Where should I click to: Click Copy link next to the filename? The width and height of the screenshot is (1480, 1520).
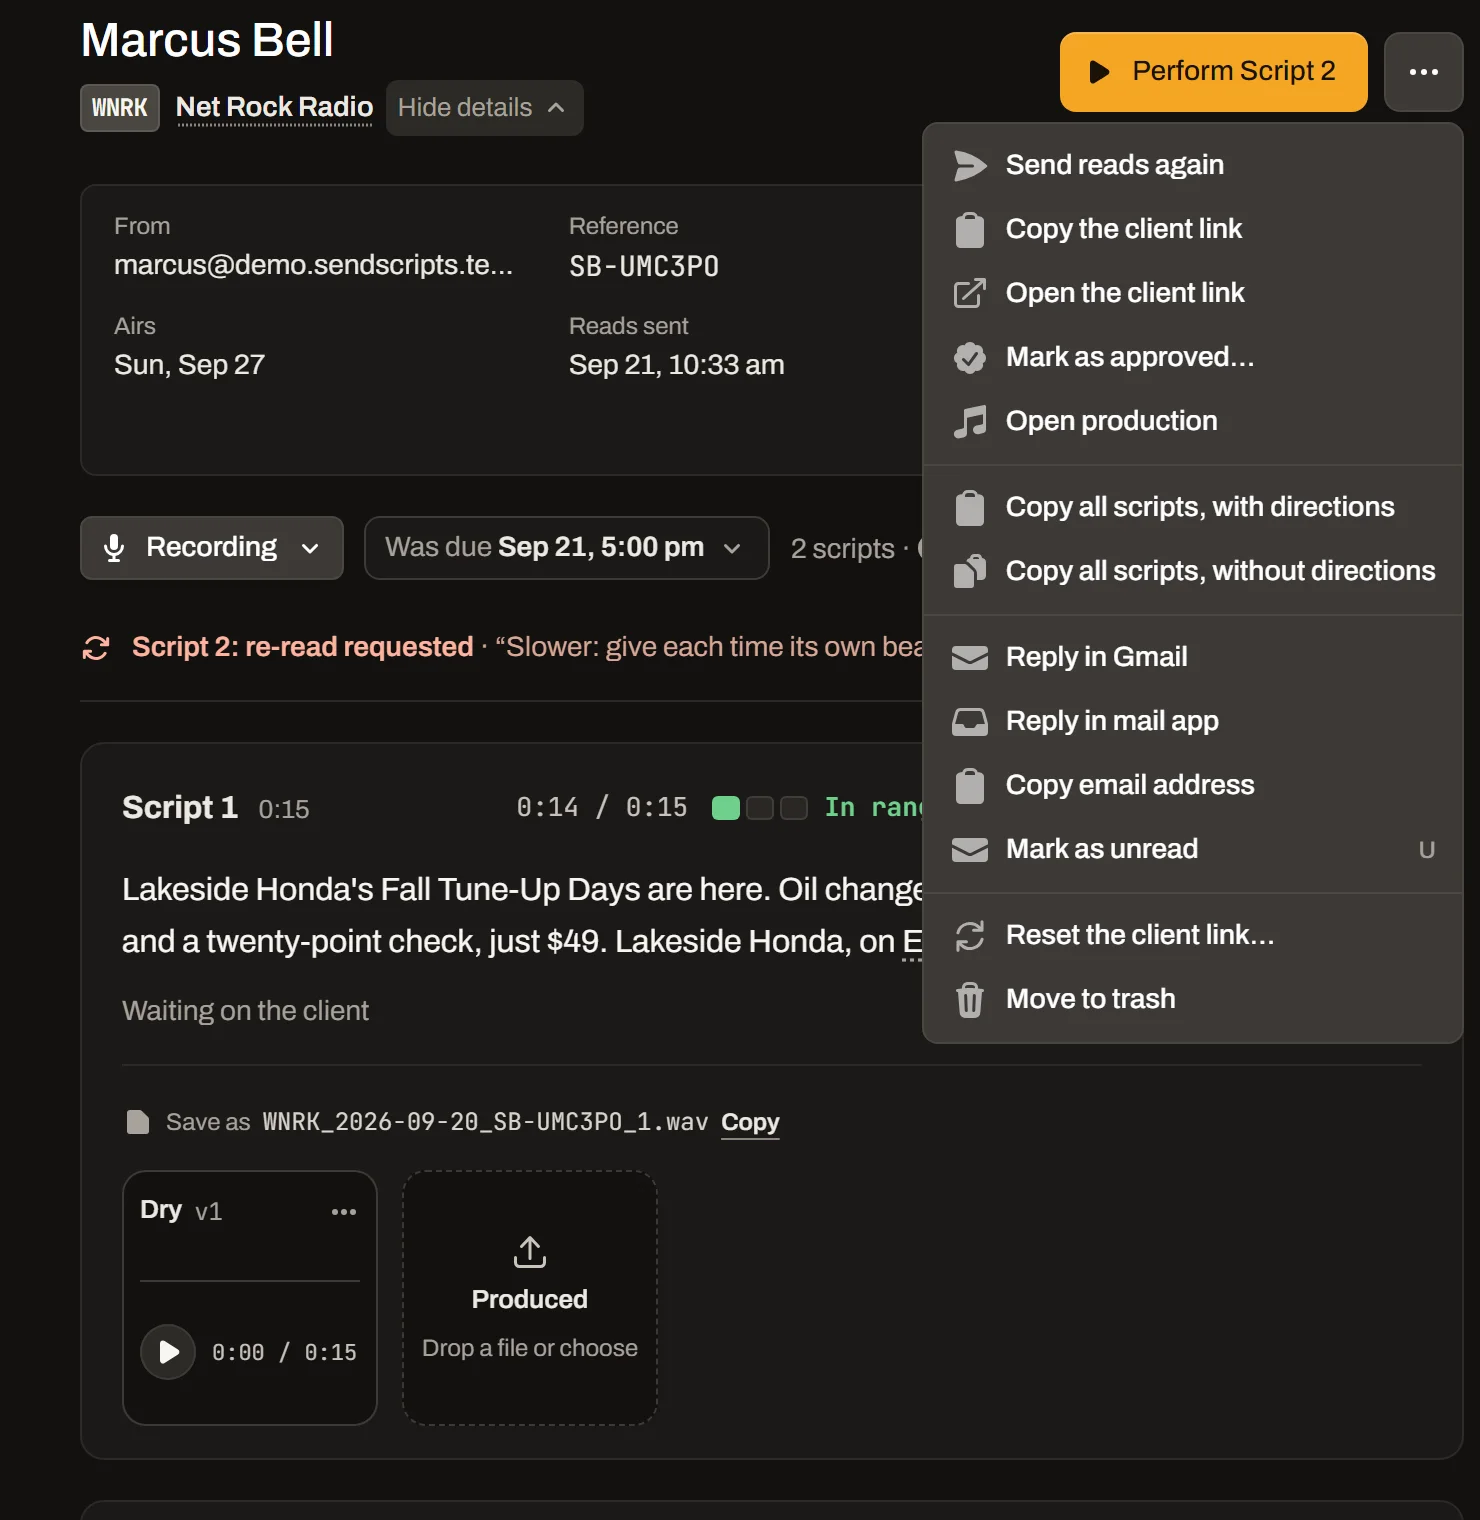pyautogui.click(x=750, y=1122)
